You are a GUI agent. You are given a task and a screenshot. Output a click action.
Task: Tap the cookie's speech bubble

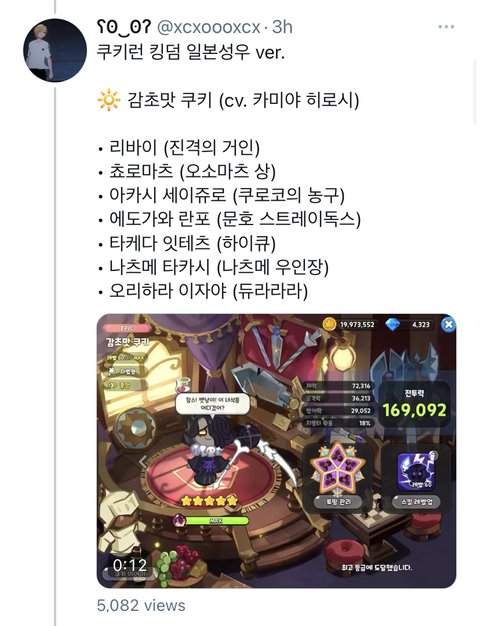coord(212,404)
